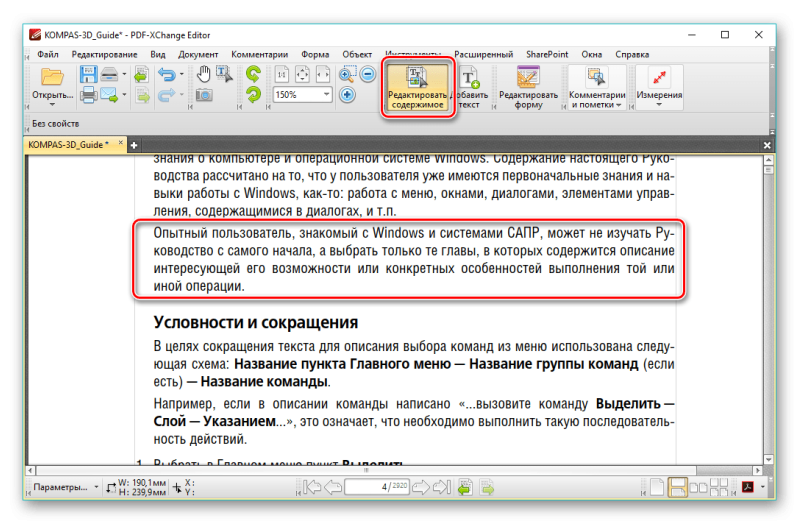Fit page to window icon
Screen dimensions: 800x524
click(303, 75)
